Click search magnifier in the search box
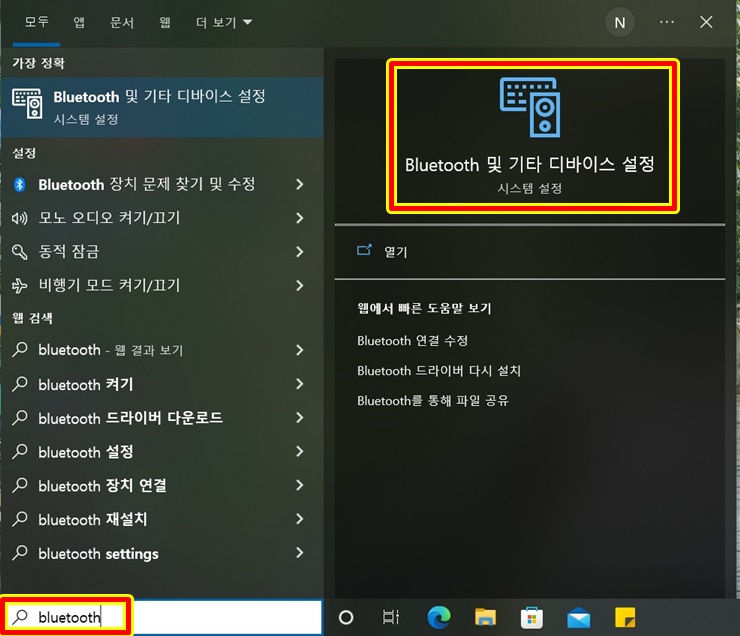 (x=20, y=617)
